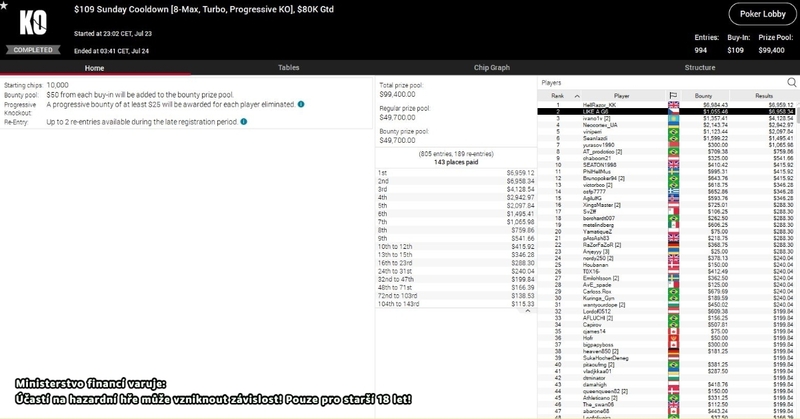800x419 pixels.
Task: Open the Tables tab
Action: 288,67
